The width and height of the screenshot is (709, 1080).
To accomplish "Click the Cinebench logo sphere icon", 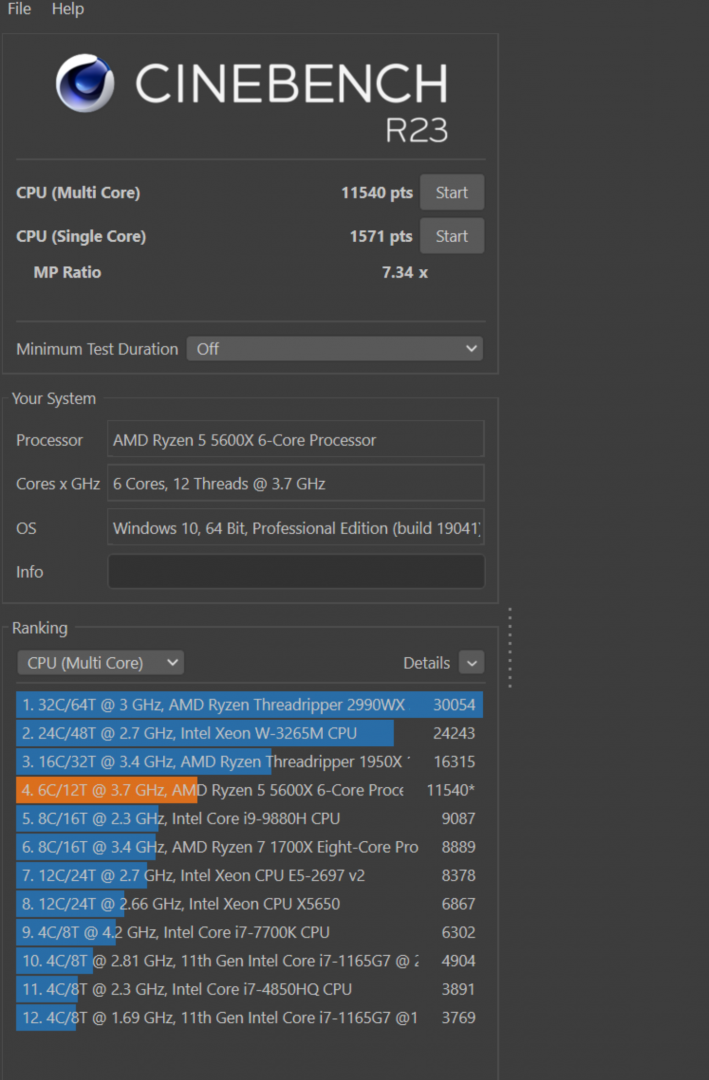I will (85, 83).
